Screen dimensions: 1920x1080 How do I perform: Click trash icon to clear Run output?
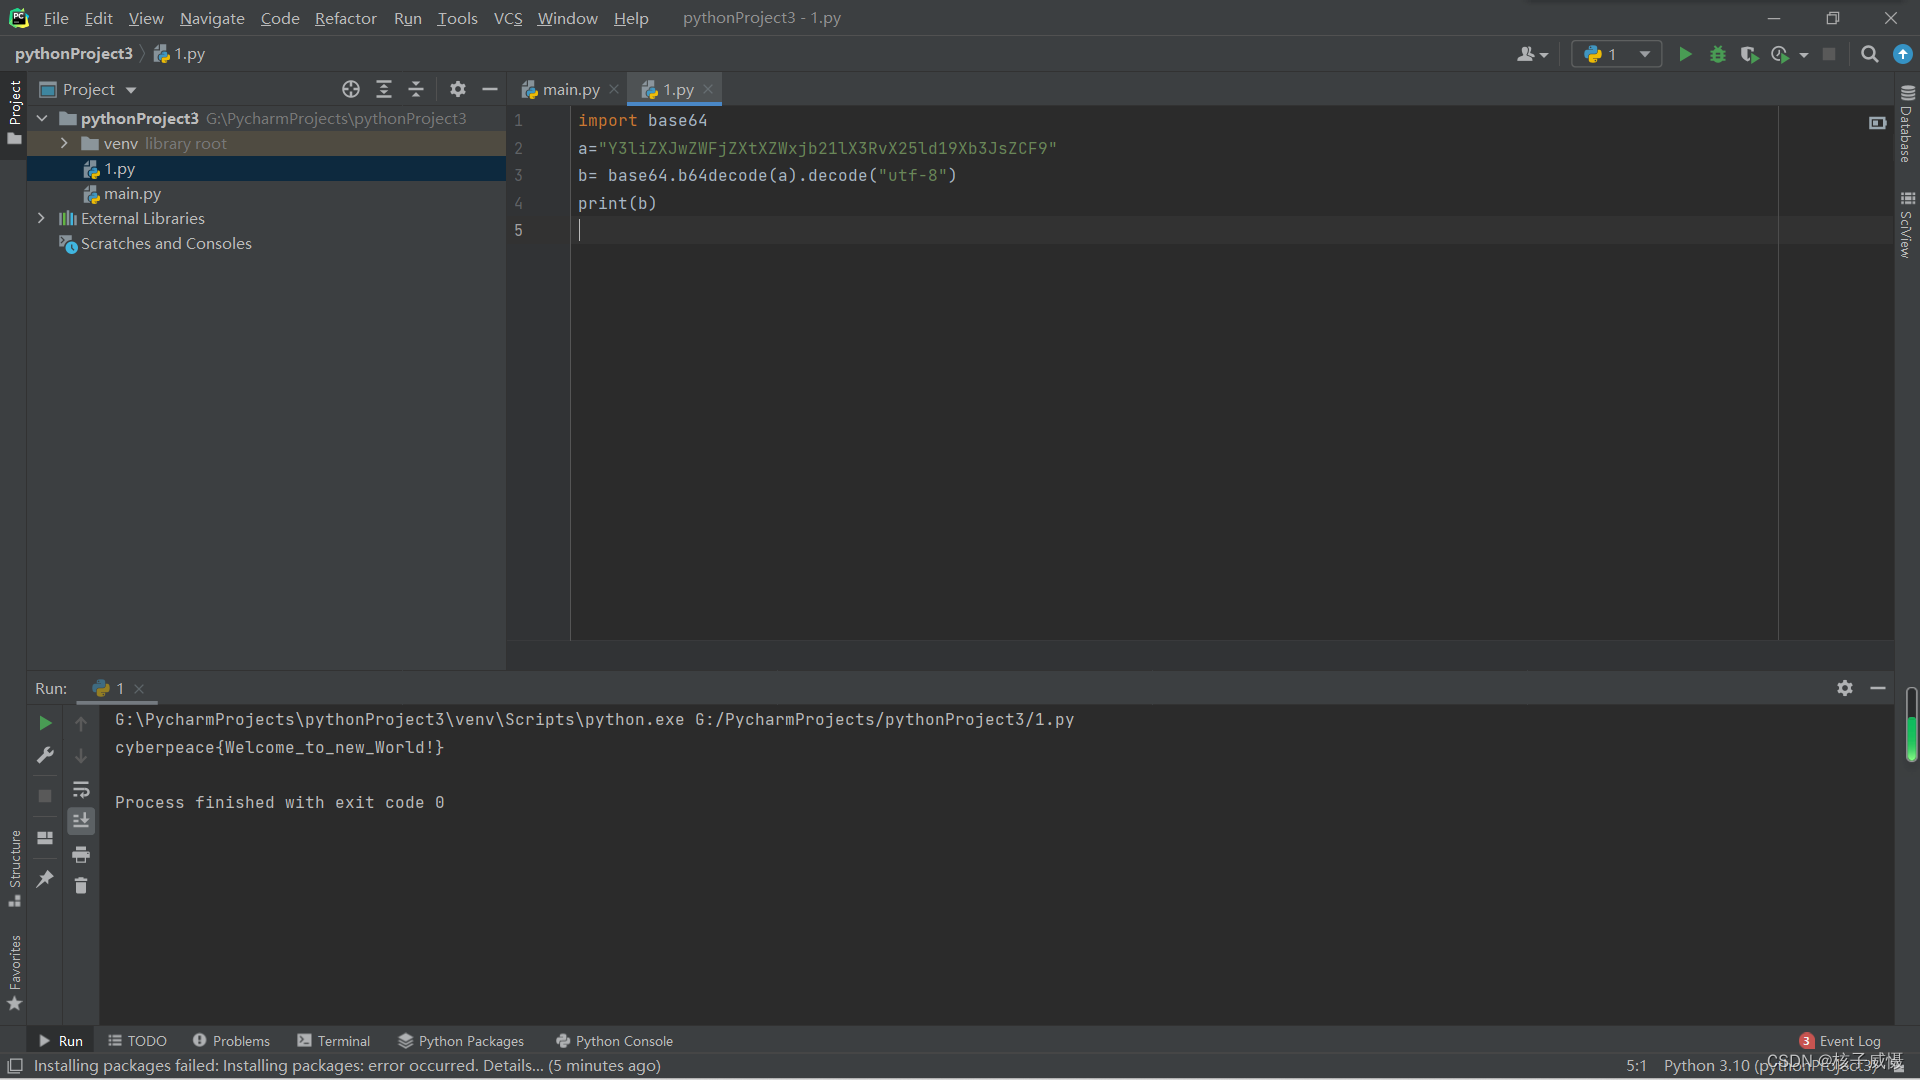pos(81,885)
